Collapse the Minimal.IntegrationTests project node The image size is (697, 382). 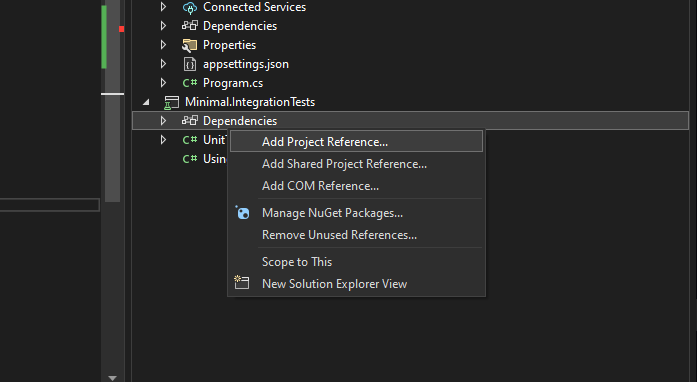146,102
